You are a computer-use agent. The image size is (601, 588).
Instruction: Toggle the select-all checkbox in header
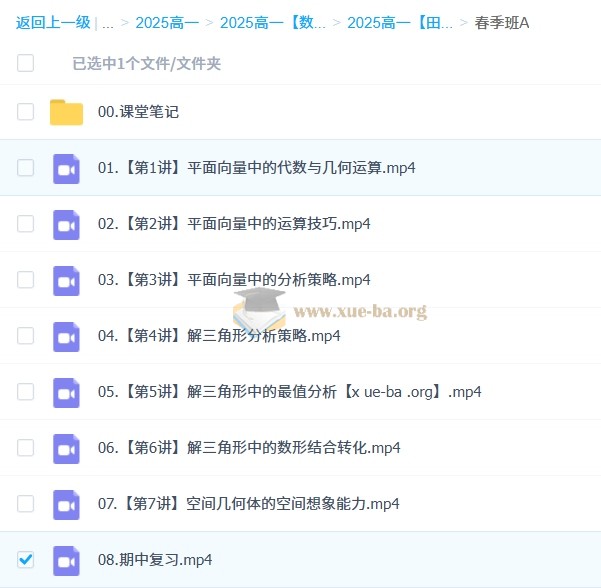[26, 63]
